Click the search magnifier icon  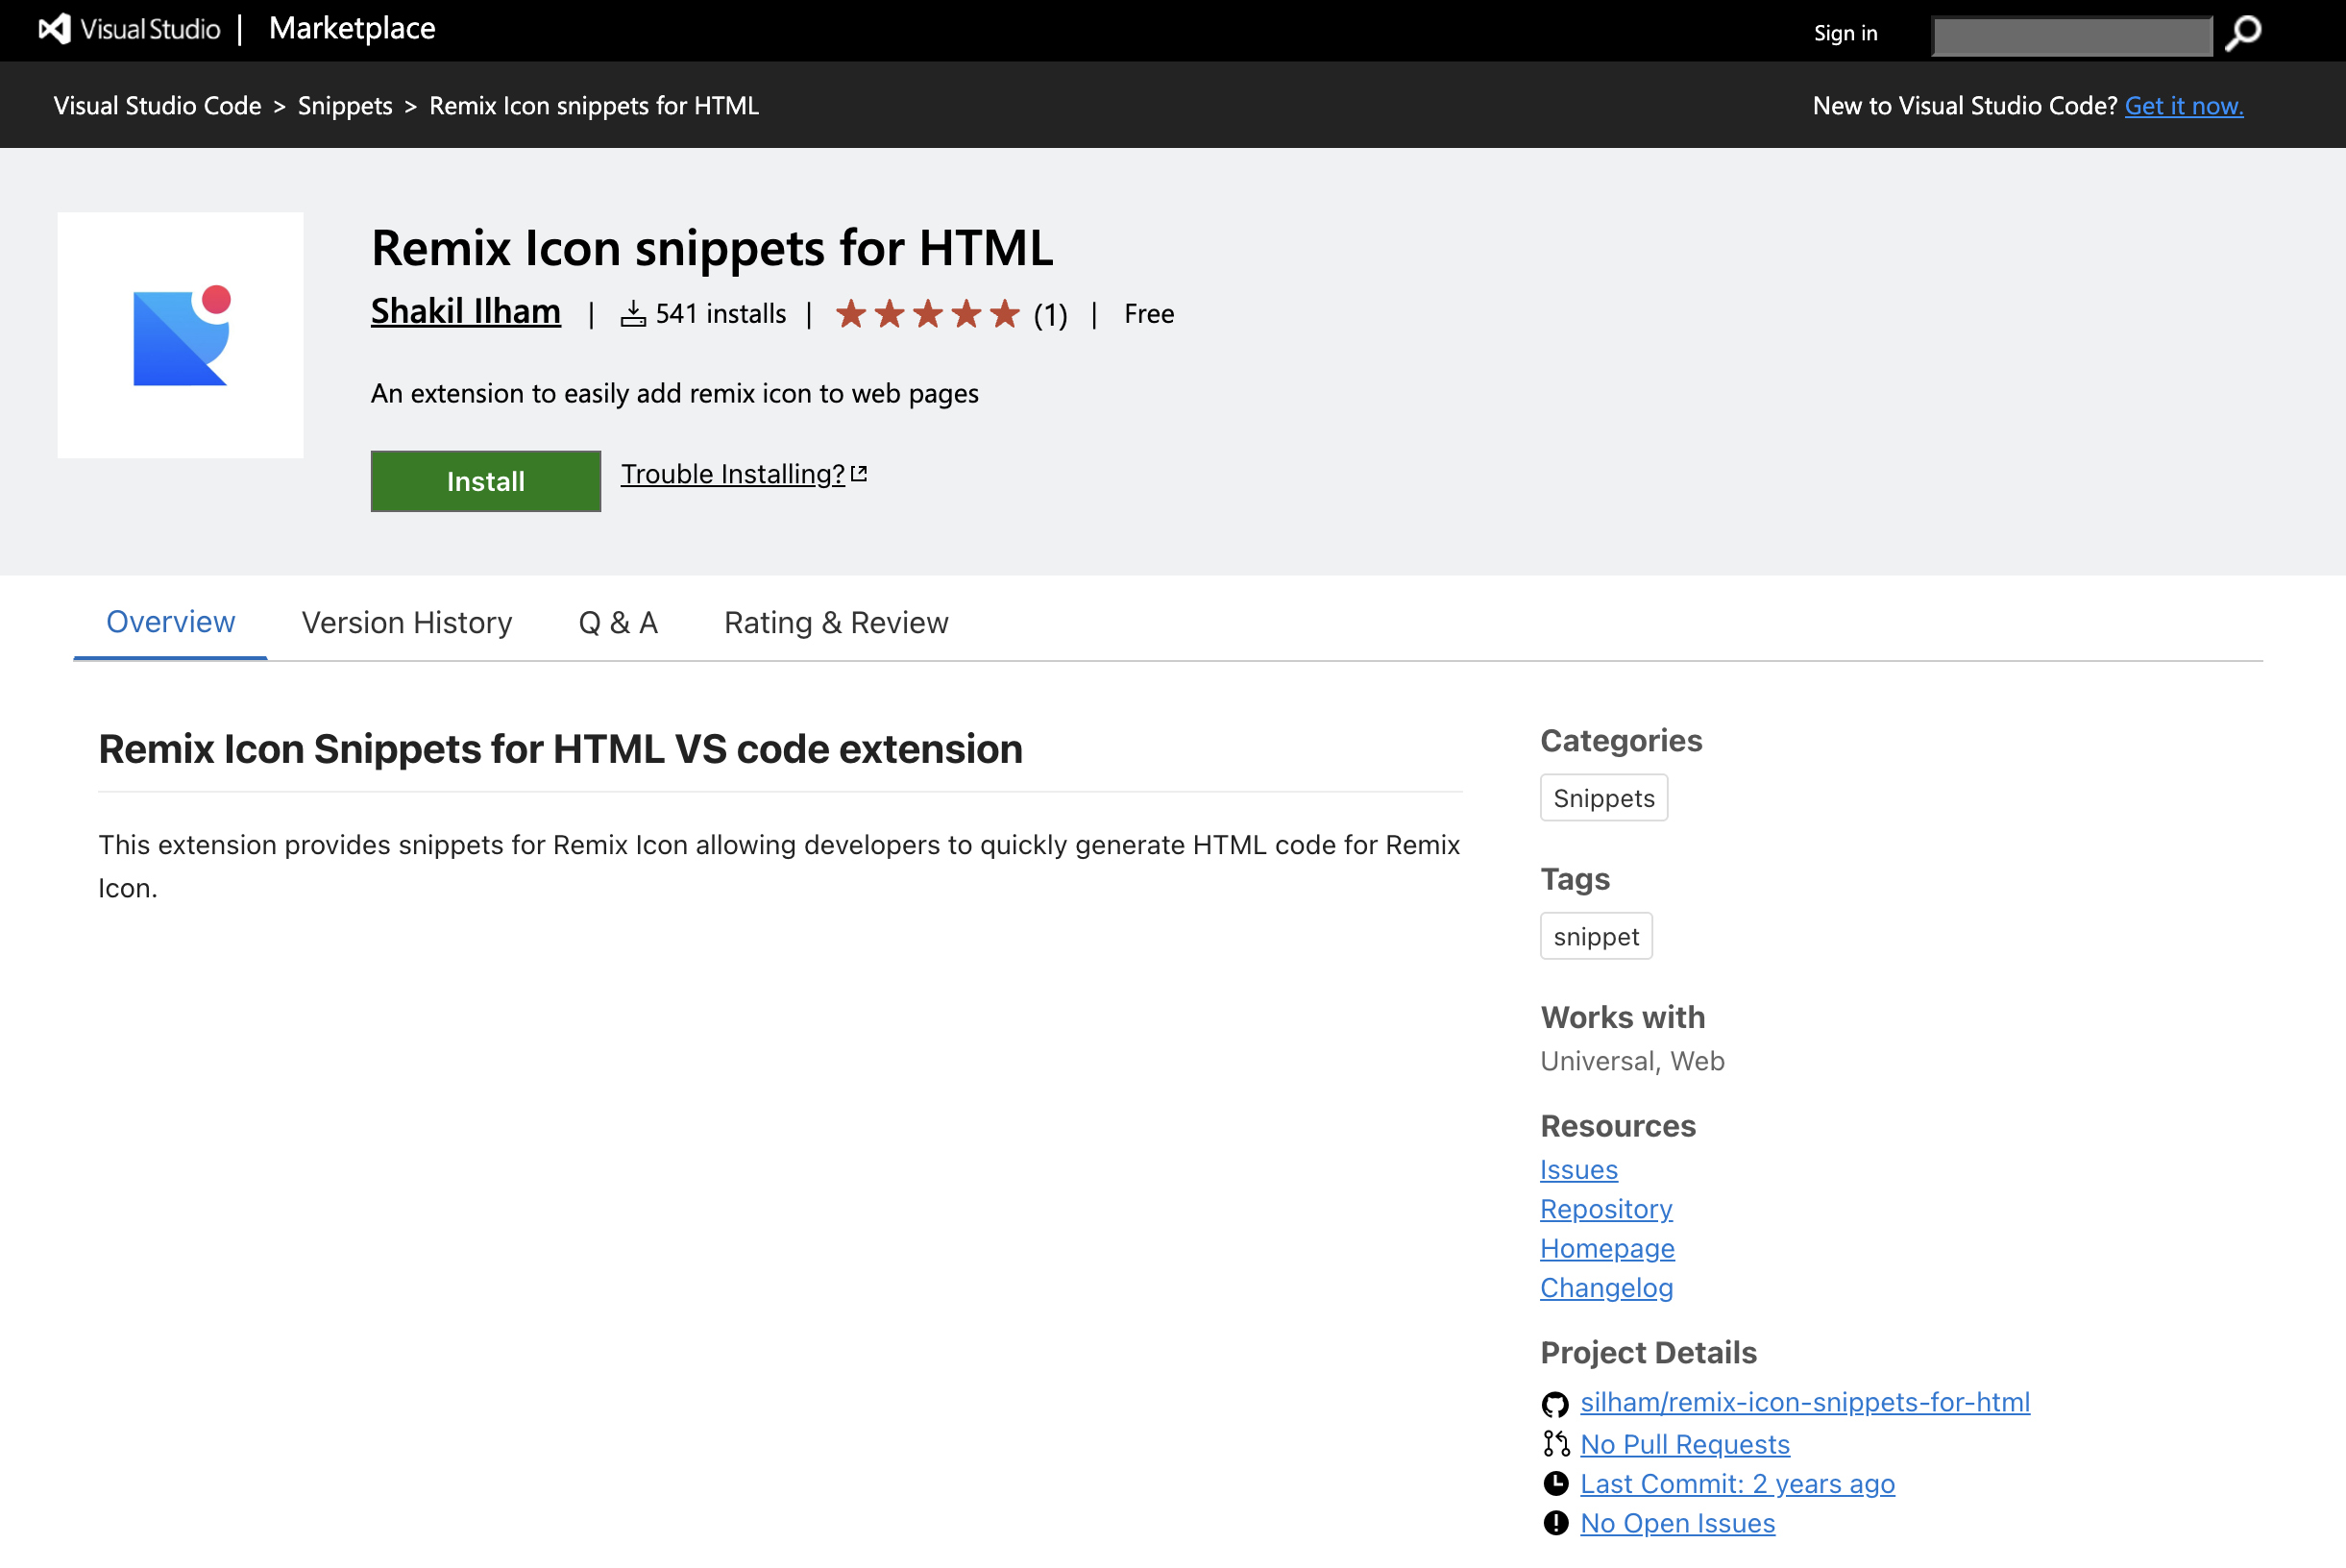(2243, 33)
